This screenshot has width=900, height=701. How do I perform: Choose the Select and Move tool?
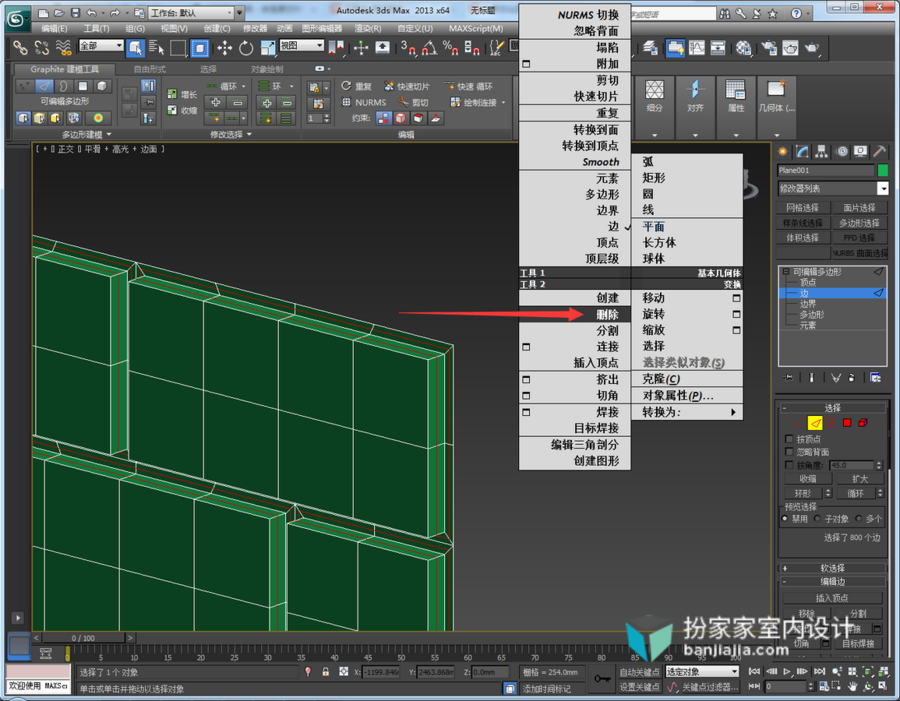[x=224, y=48]
